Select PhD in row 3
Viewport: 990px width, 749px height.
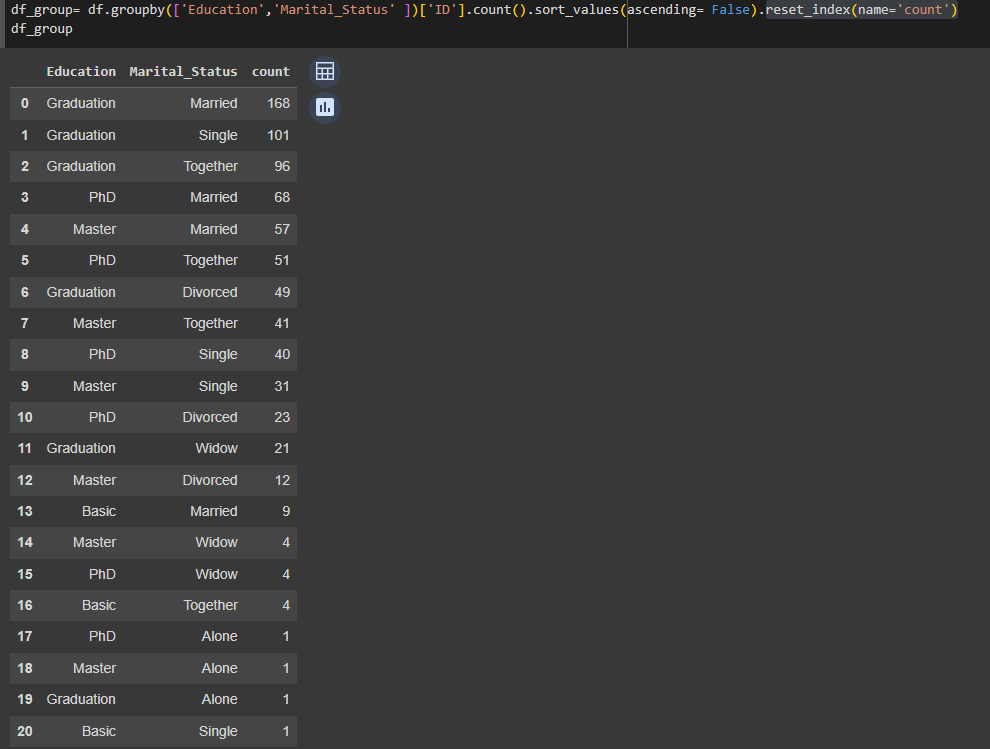point(102,197)
